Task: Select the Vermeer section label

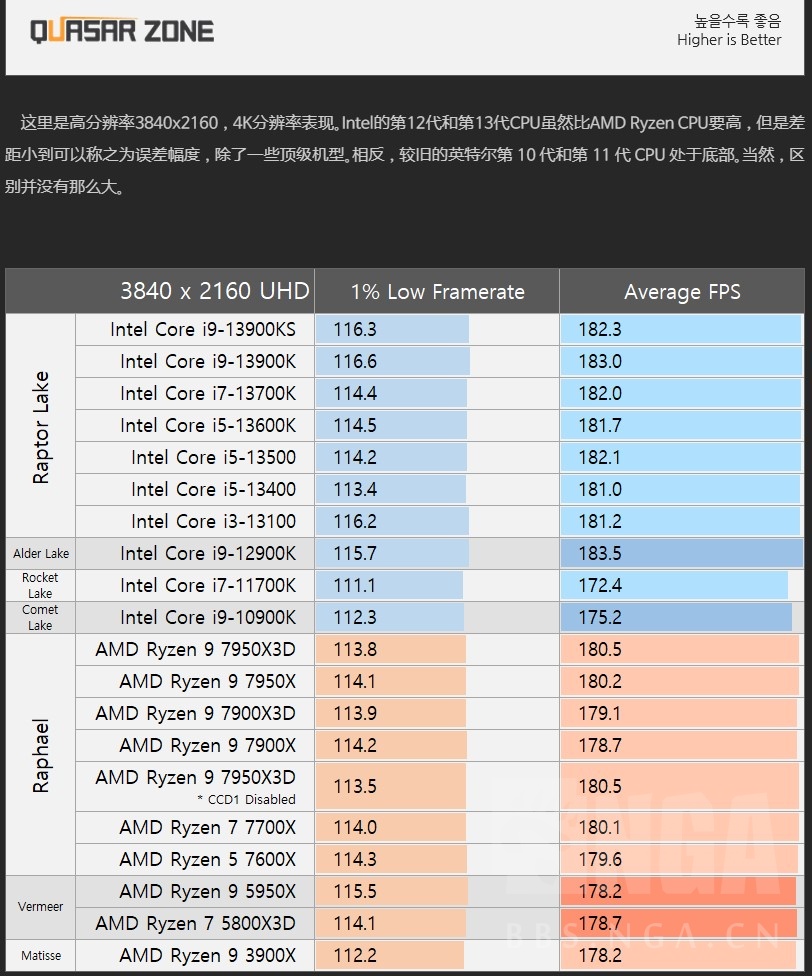Action: point(40,907)
